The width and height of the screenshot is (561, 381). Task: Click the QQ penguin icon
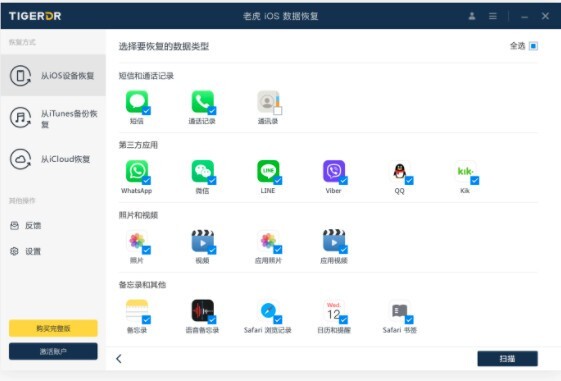pos(400,171)
